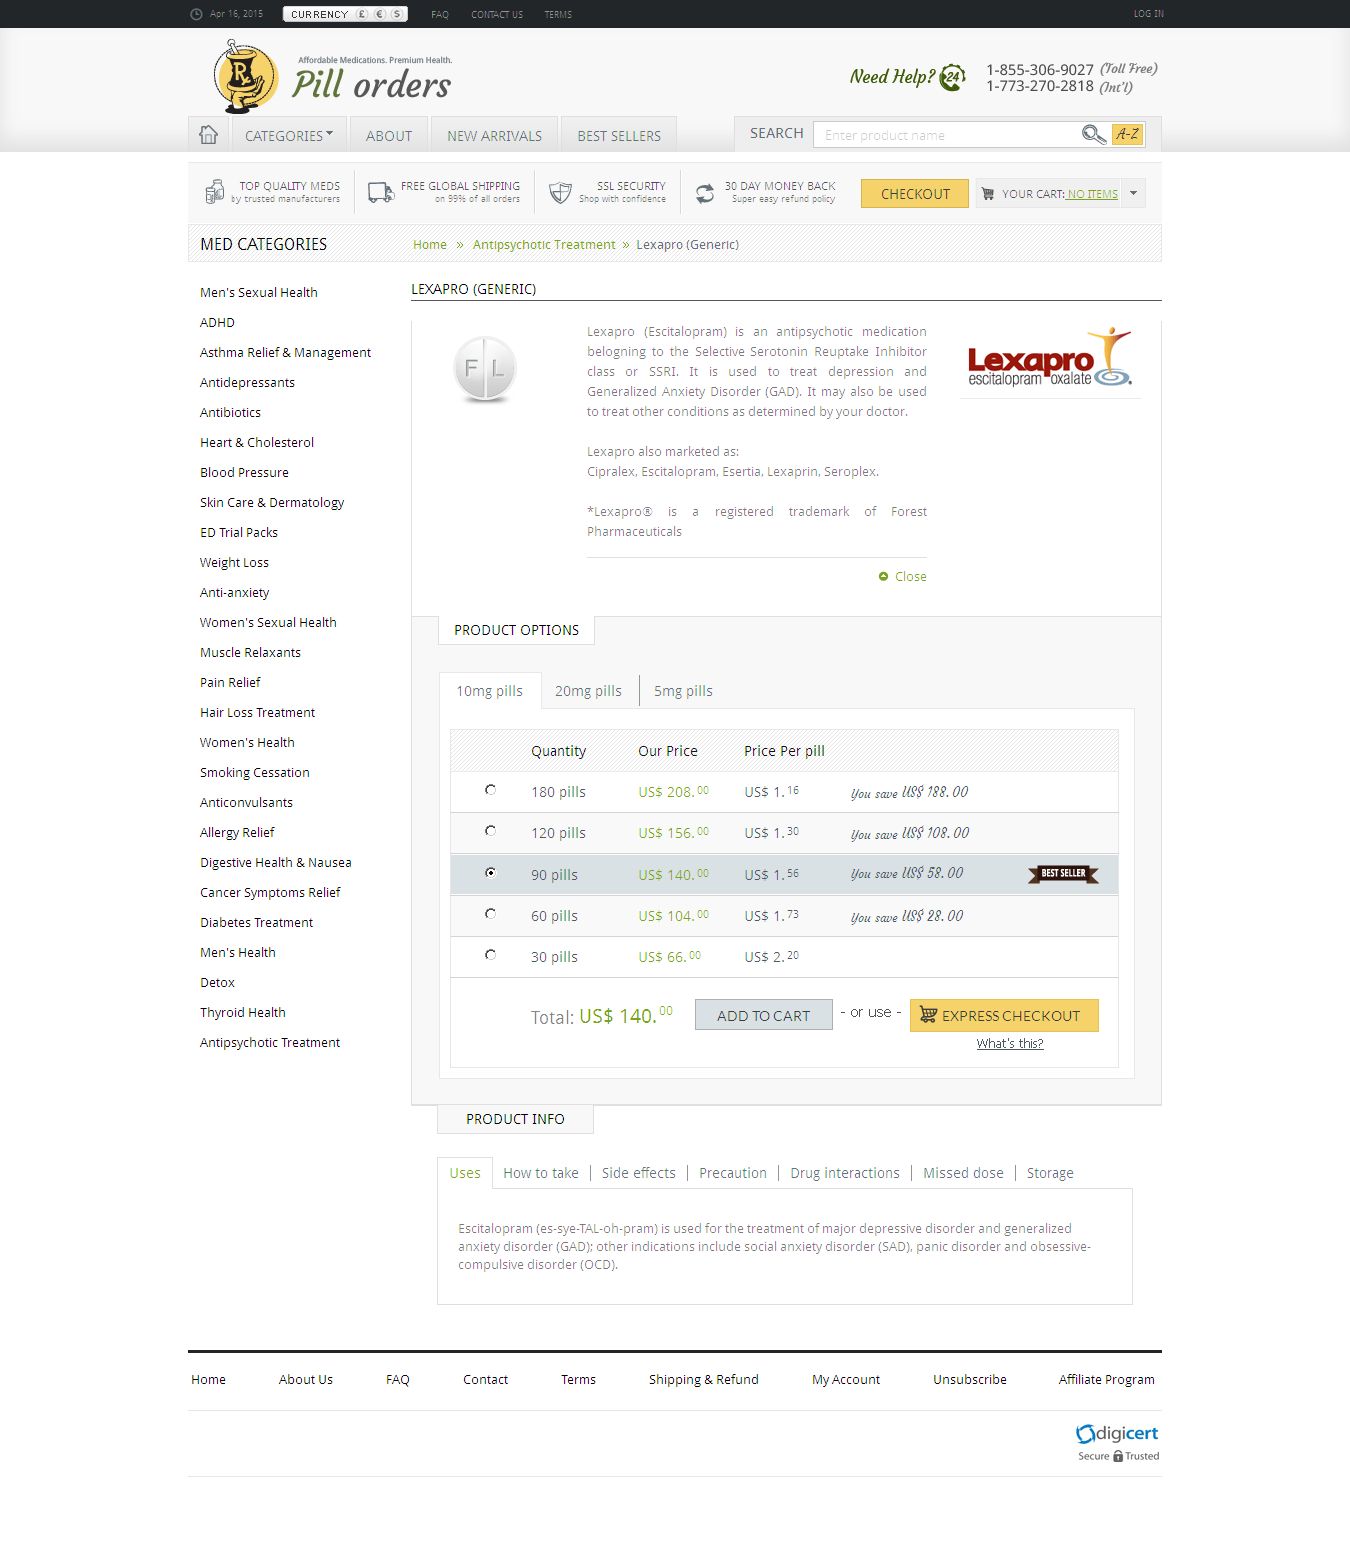Click the search magnifier icon
Screen dimensions: 1350x1552
(1094, 134)
